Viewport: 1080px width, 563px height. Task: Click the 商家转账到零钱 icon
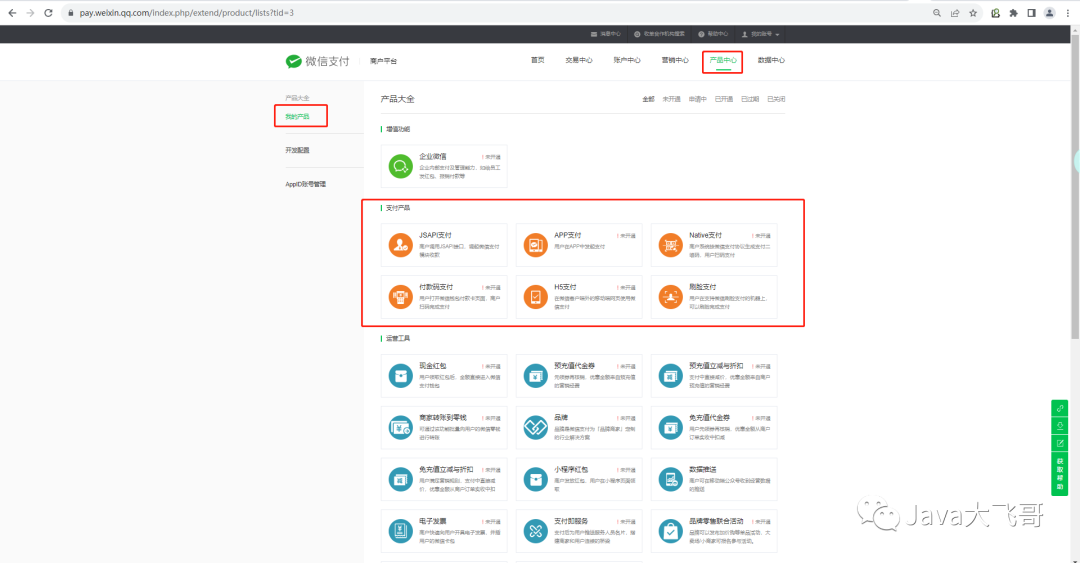tap(400, 427)
